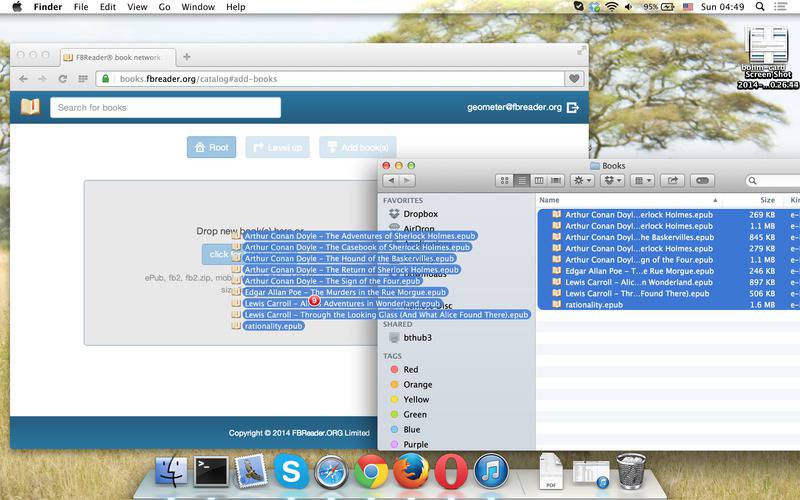Open the Apple menu
This screenshot has width=800, height=500.
[x=17, y=7]
